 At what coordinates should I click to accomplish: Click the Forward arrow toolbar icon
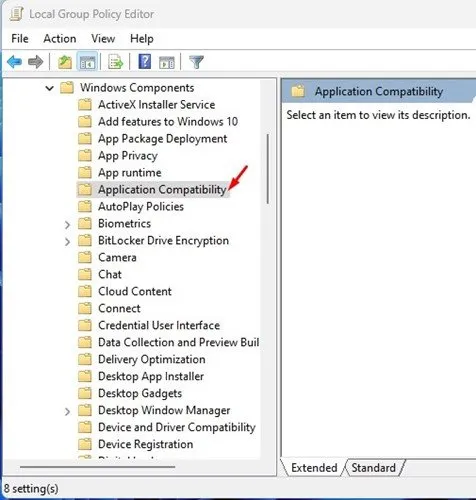click(x=35, y=62)
